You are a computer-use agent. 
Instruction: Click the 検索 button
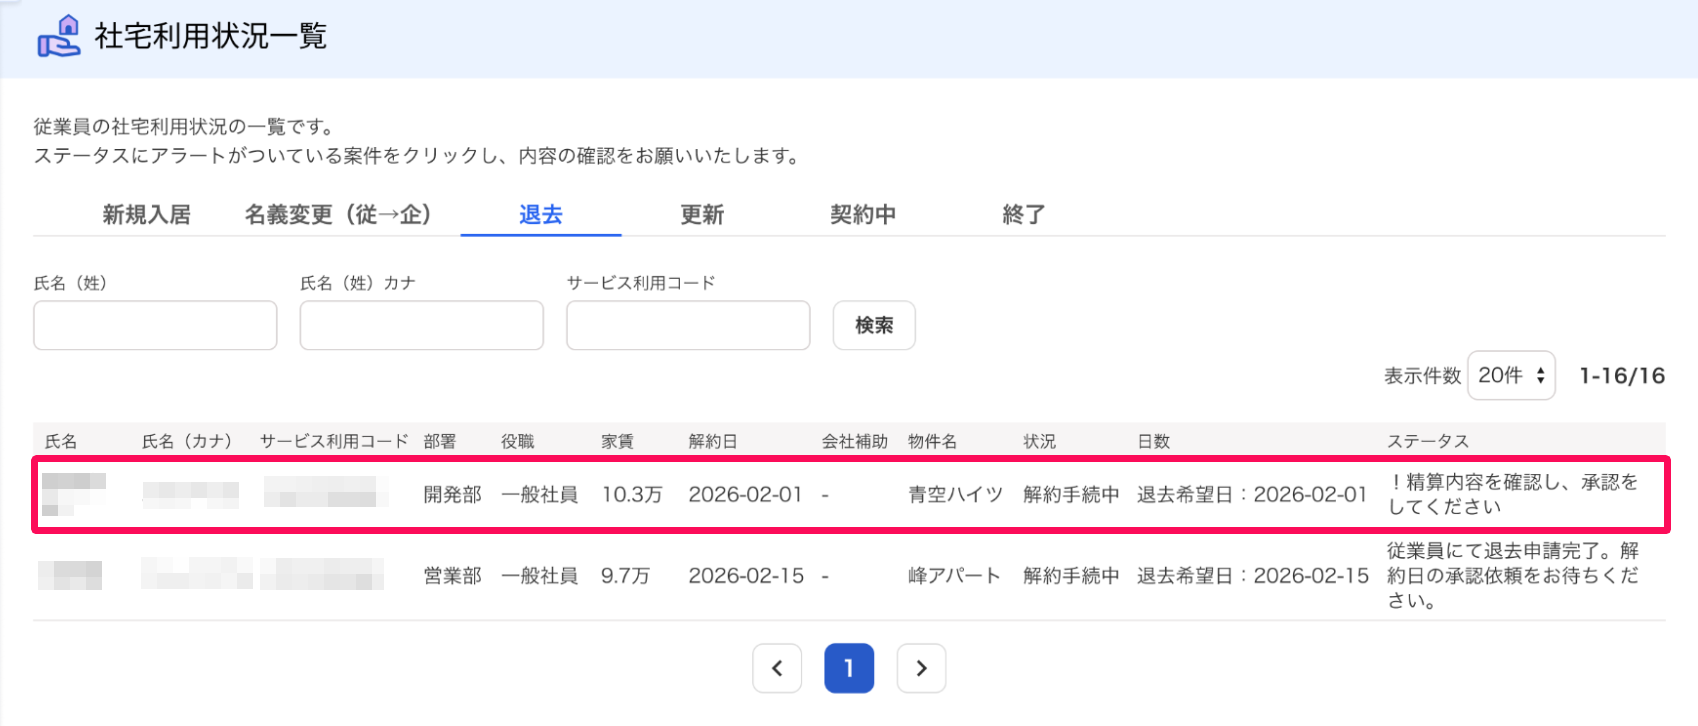(874, 325)
